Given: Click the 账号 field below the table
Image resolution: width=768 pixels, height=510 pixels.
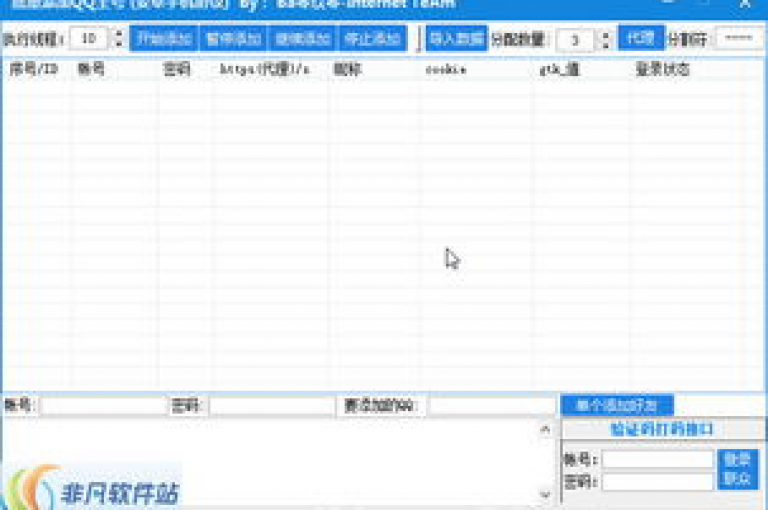Looking at the screenshot, I should (104, 406).
